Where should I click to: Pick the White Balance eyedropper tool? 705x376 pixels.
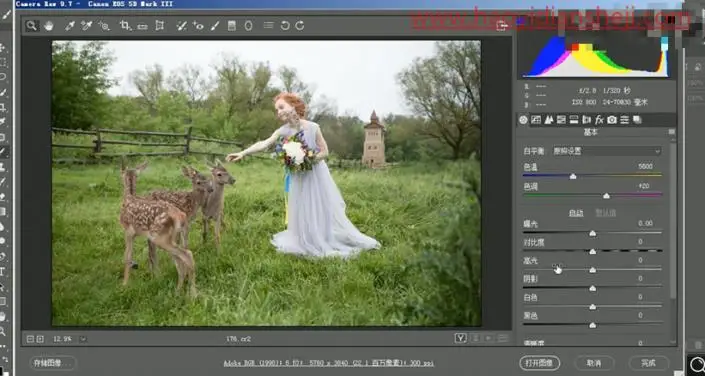(70, 26)
